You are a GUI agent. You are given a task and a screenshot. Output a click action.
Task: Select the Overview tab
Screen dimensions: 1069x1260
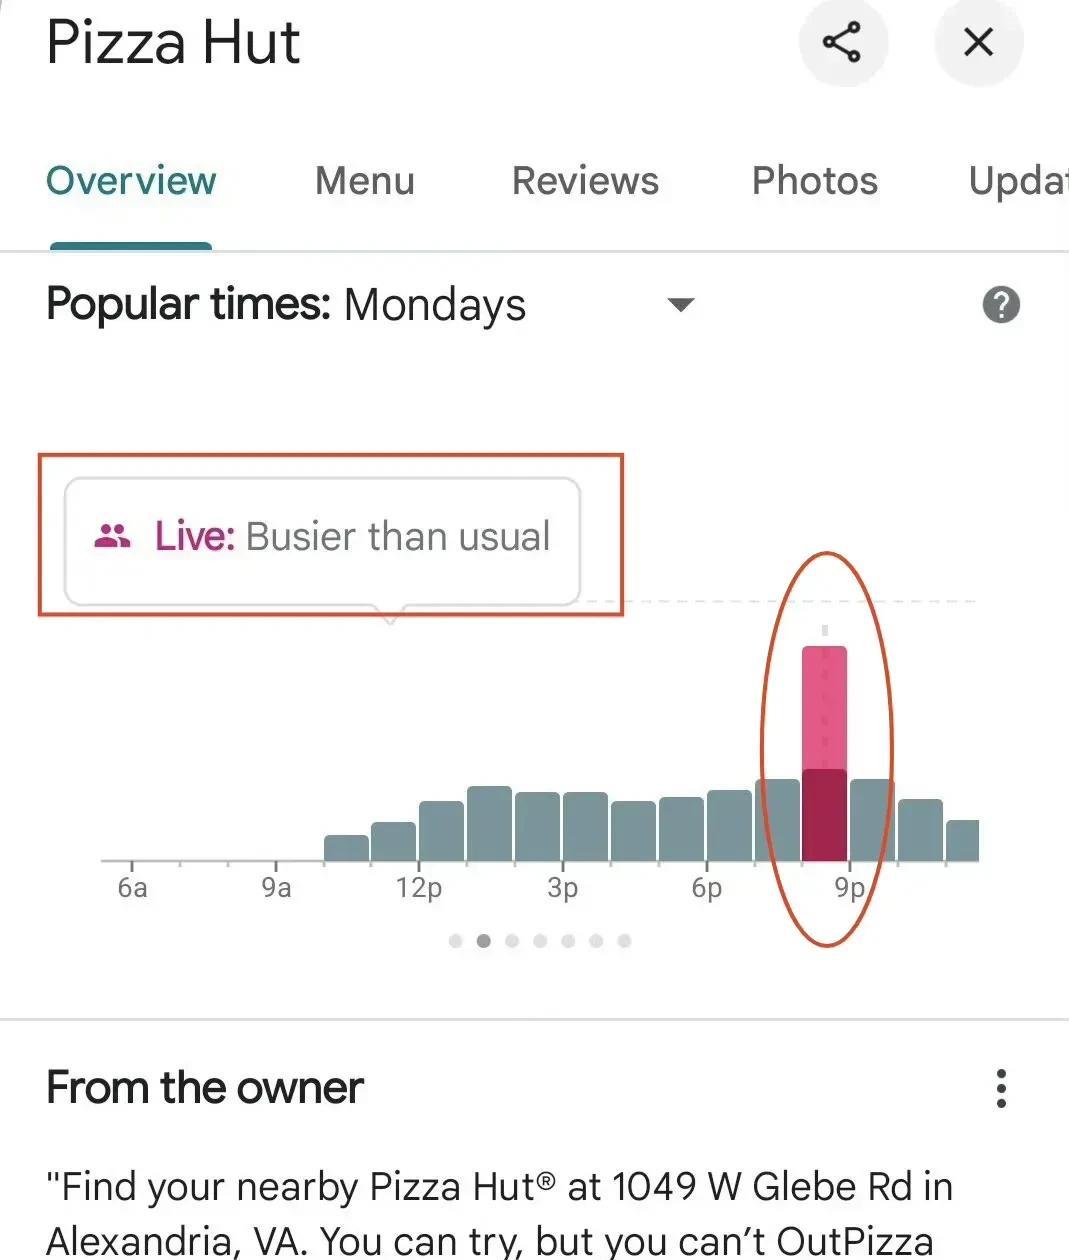pos(131,181)
